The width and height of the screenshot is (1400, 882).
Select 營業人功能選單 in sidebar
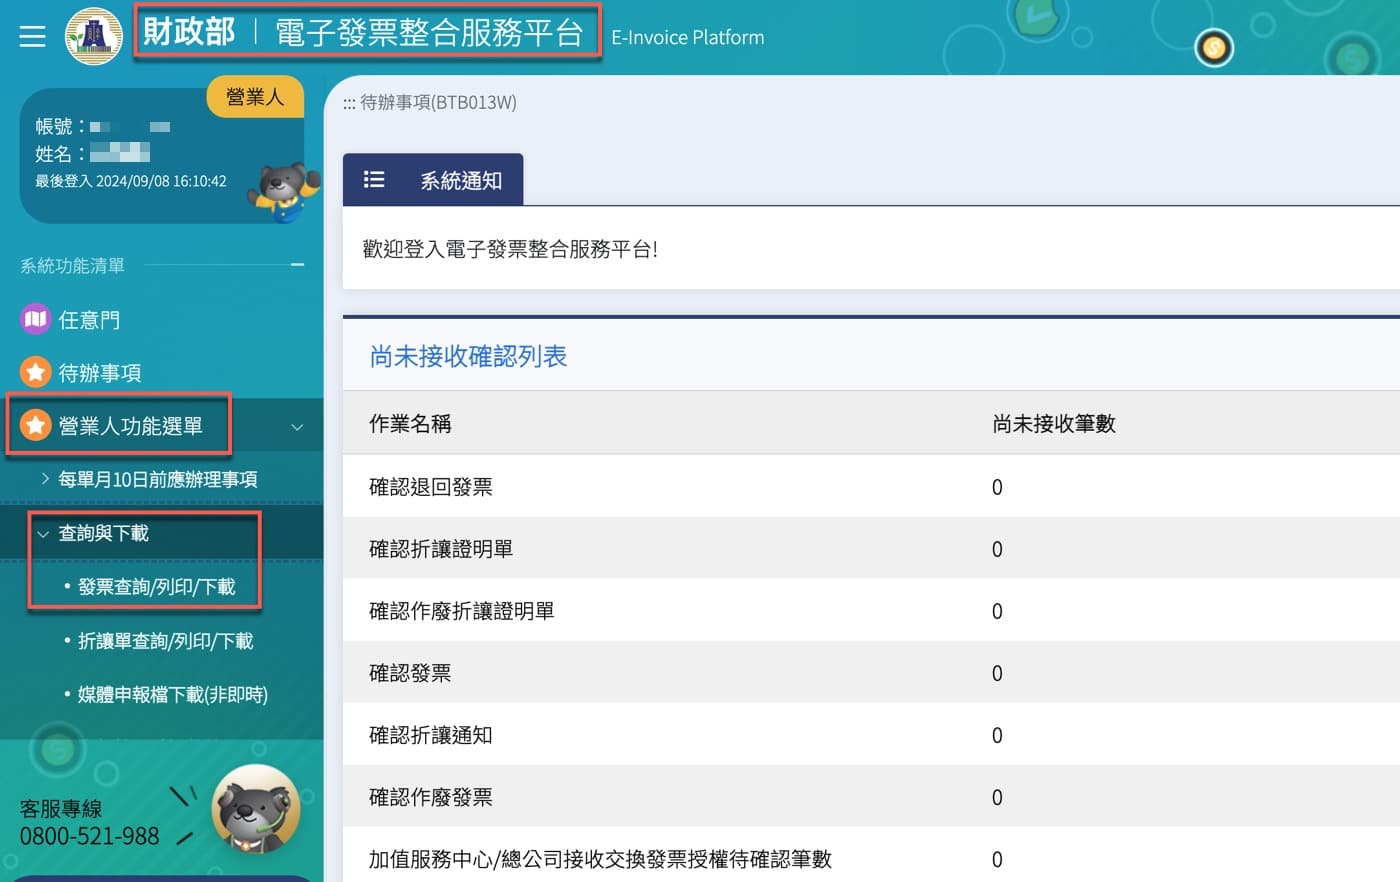(x=131, y=426)
